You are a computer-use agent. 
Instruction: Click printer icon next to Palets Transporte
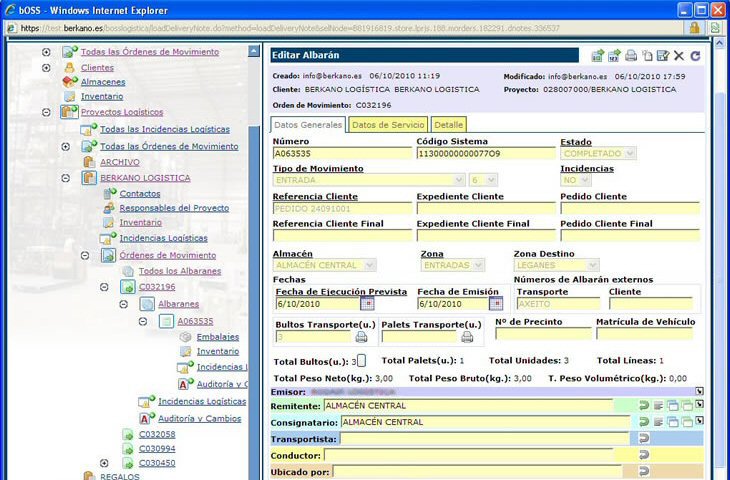click(467, 337)
